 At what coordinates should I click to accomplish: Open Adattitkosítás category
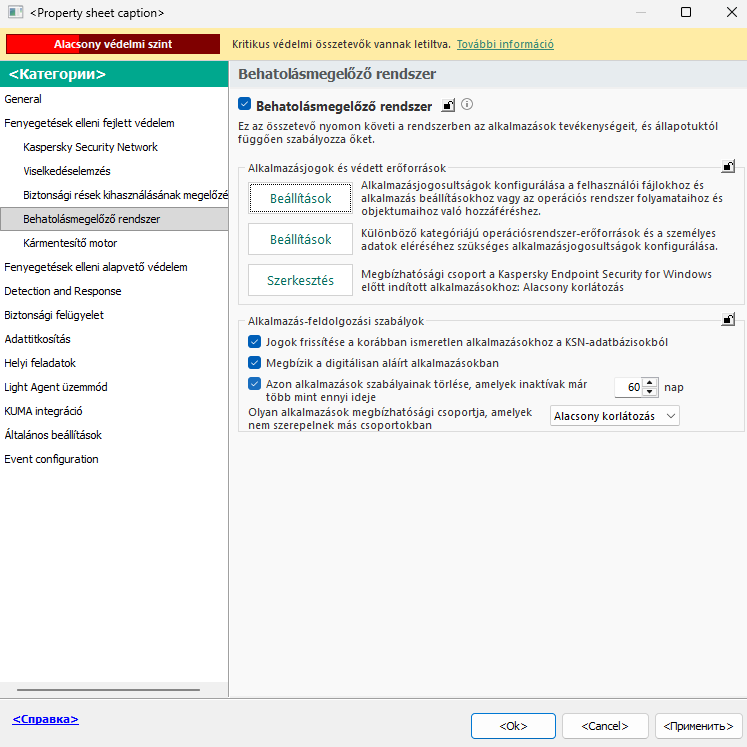pos(37,339)
